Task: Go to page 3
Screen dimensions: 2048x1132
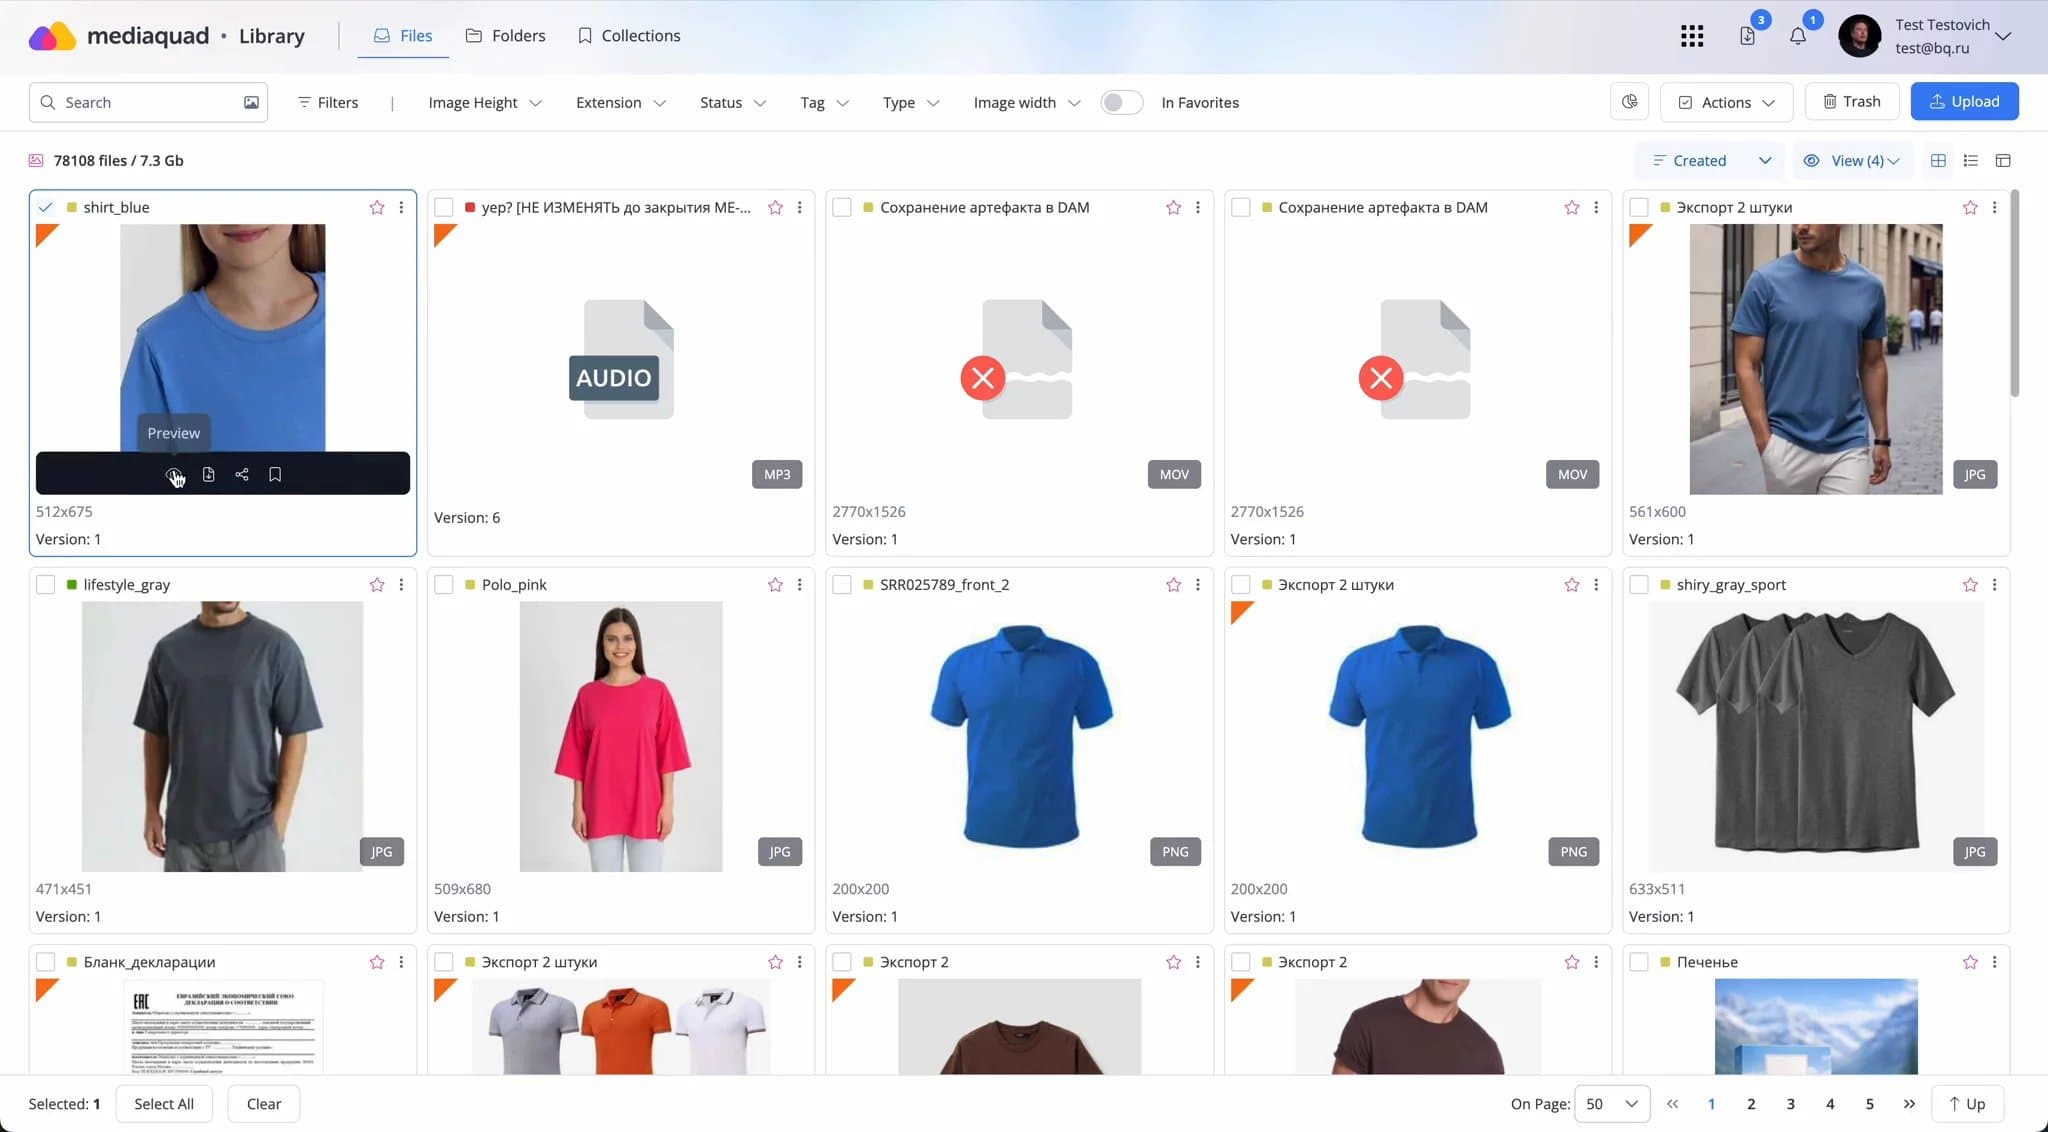Action: (1790, 1103)
